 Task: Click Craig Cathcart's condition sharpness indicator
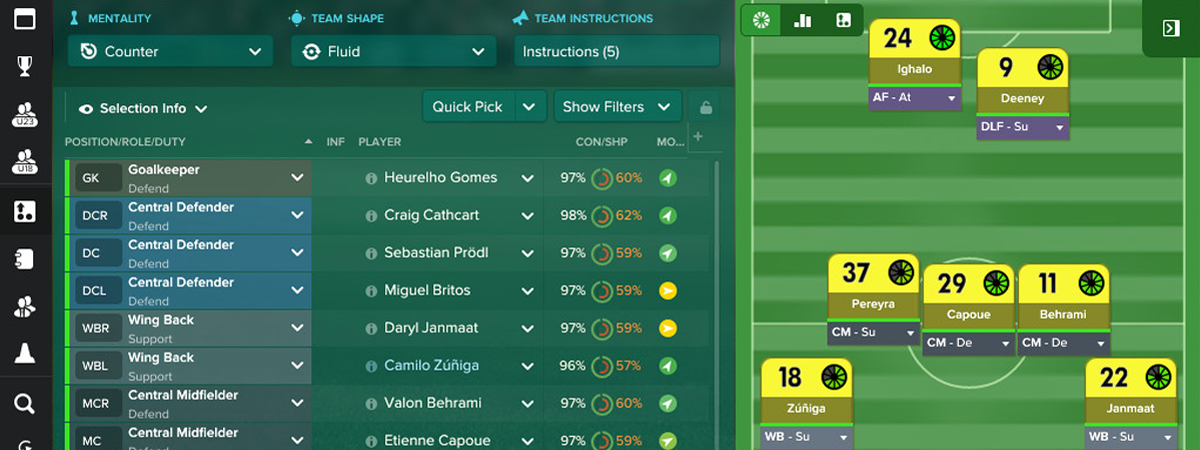click(602, 215)
